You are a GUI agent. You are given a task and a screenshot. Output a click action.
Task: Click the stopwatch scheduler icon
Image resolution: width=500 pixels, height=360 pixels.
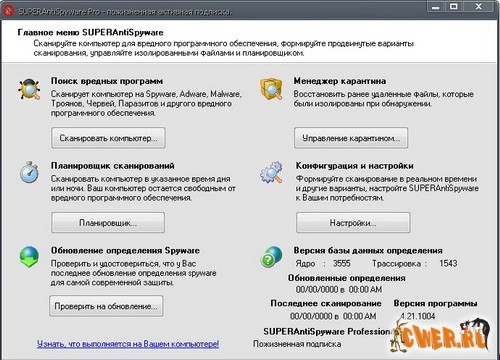click(x=29, y=172)
